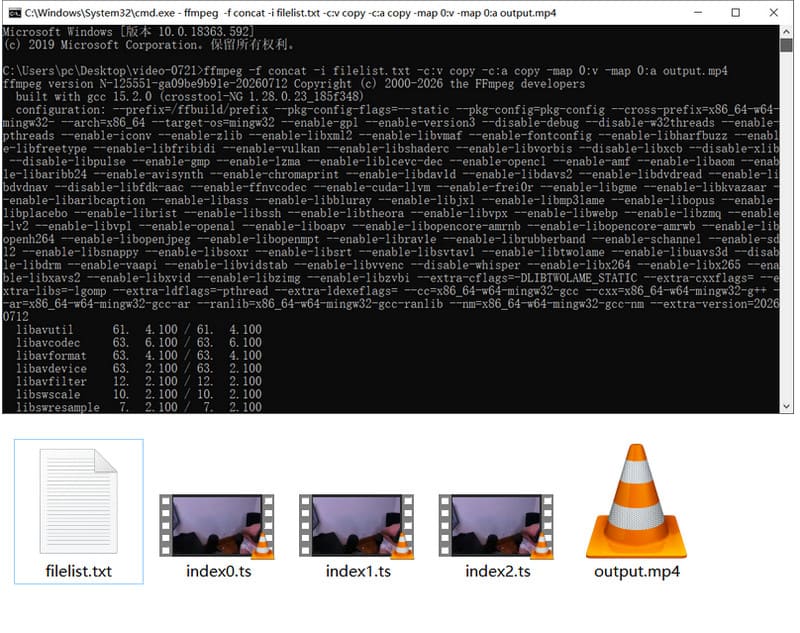Click the ffmpeg concat command line
Image resolution: width=800 pixels, height=633 pixels.
pyautogui.click(x=365, y=71)
